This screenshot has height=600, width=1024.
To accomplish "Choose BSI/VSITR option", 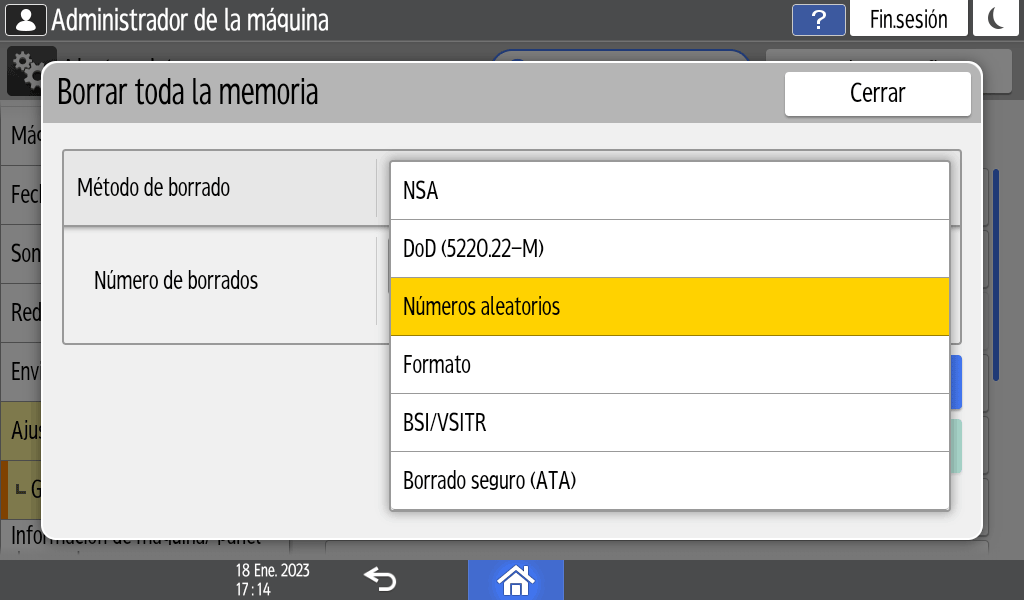I will pyautogui.click(x=669, y=423).
